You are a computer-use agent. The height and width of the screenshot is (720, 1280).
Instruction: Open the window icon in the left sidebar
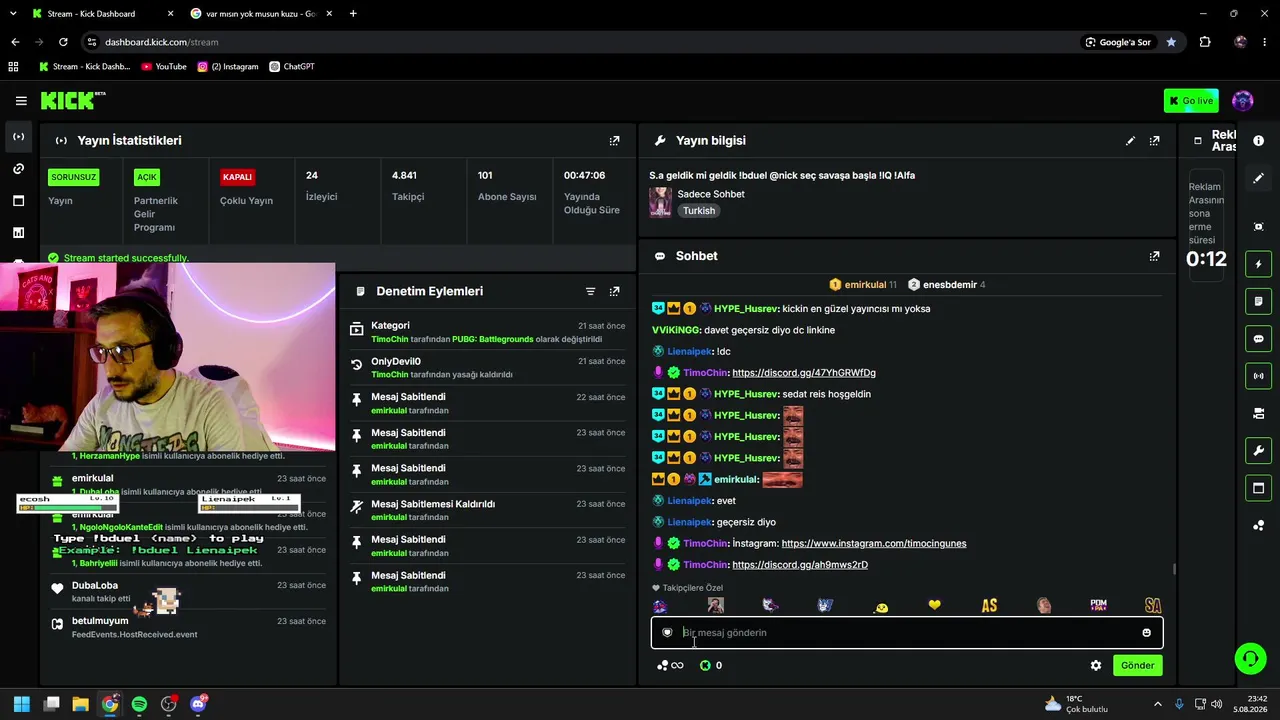click(18, 201)
